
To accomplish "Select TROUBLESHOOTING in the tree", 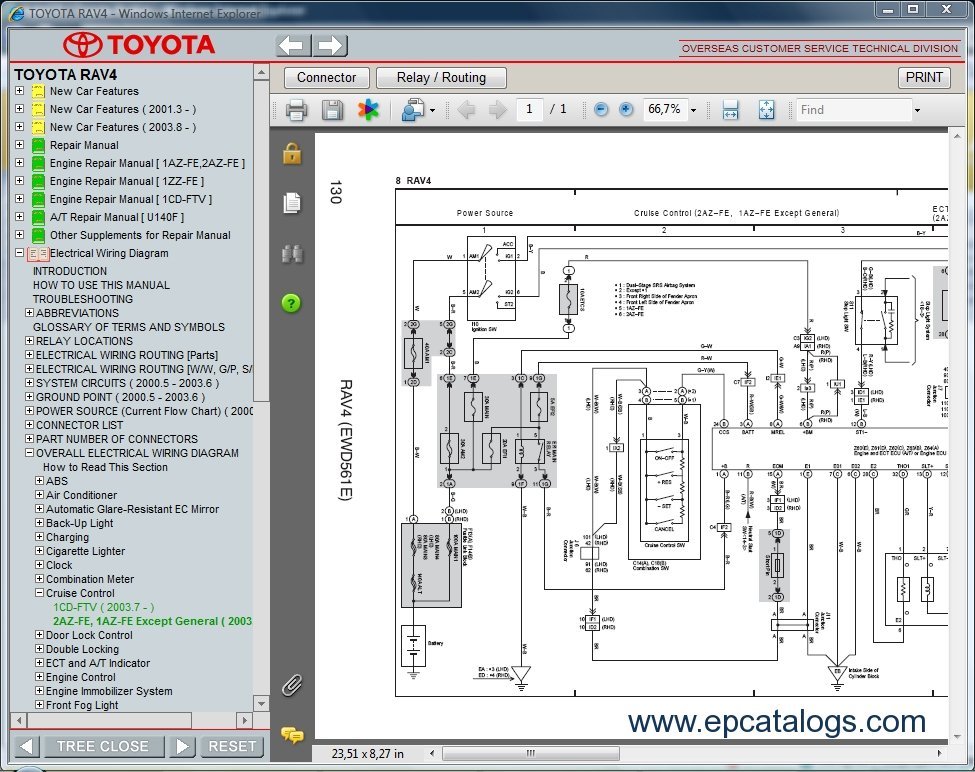I will click(x=83, y=299).
